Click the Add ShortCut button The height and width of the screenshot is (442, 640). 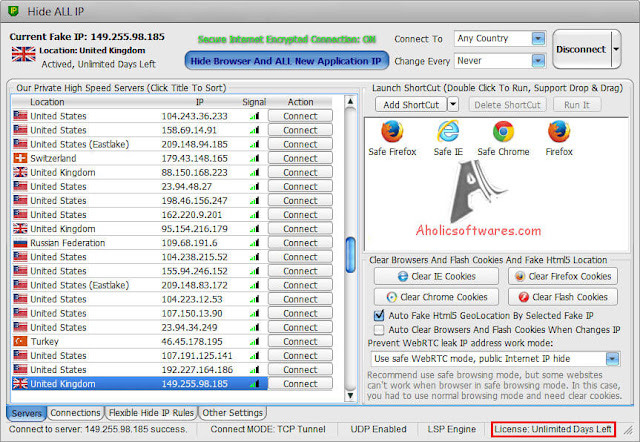tap(411, 104)
